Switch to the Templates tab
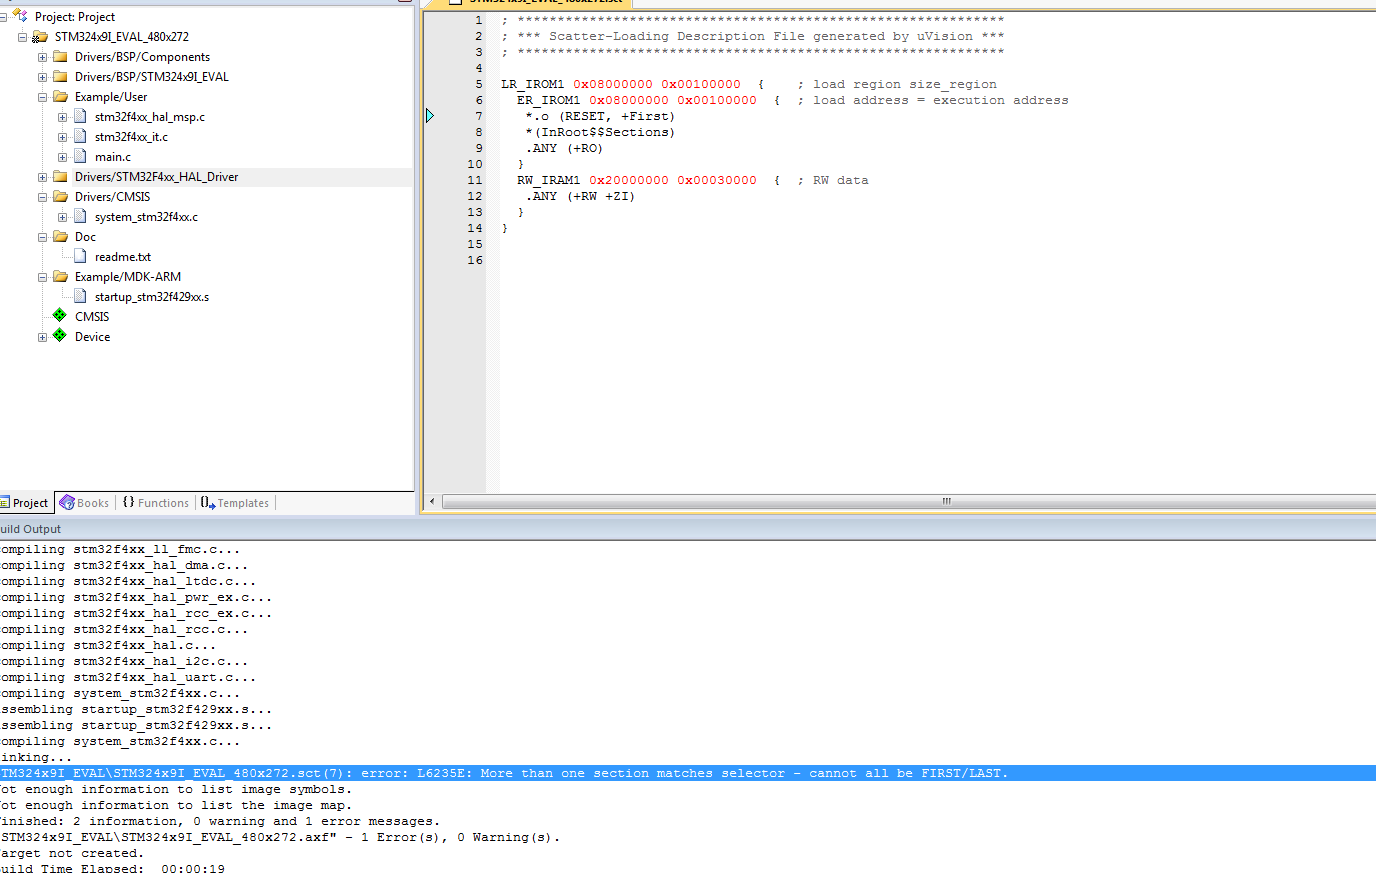This screenshot has height=873, width=1376. coord(235,503)
